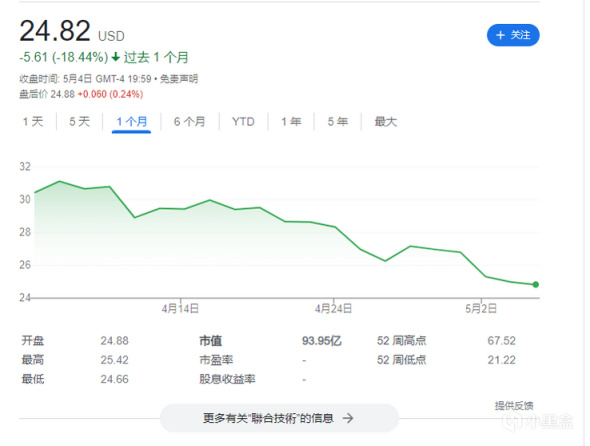Switch to the YTD tab
The height and width of the screenshot is (446, 590).
pos(243,122)
